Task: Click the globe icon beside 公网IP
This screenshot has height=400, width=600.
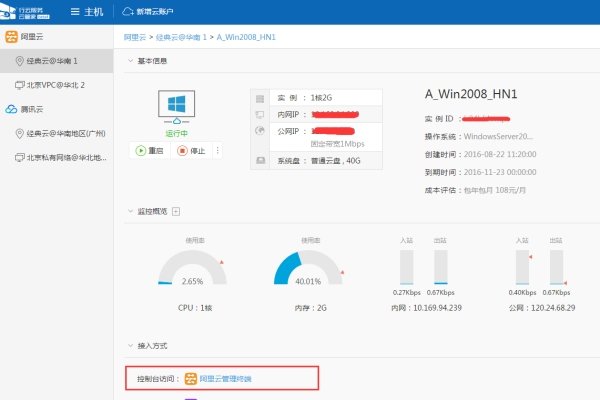Action: (x=260, y=131)
